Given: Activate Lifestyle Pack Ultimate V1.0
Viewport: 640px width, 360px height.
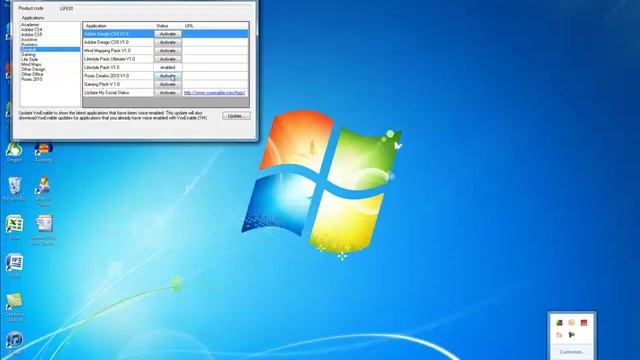Looking at the screenshot, I should (x=168, y=59).
